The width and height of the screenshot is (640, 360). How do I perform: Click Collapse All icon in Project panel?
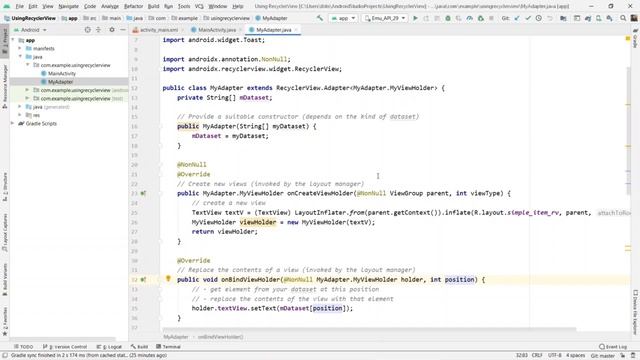pyautogui.click(x=98, y=30)
